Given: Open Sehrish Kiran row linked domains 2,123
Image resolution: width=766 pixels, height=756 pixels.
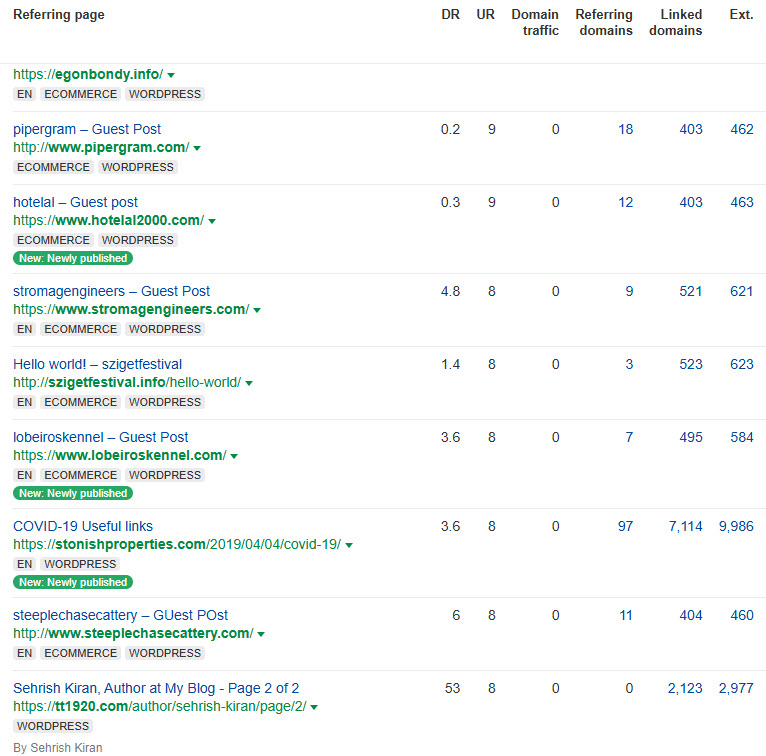Looking at the screenshot, I should coord(685,688).
